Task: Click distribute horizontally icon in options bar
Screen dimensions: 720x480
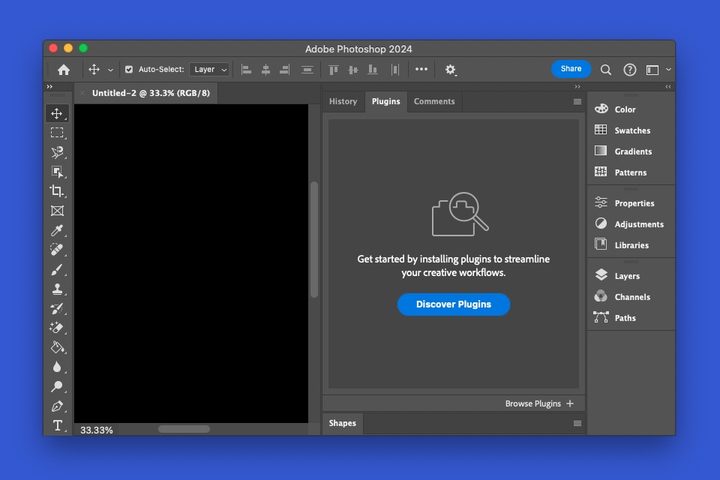Action: click(394, 70)
